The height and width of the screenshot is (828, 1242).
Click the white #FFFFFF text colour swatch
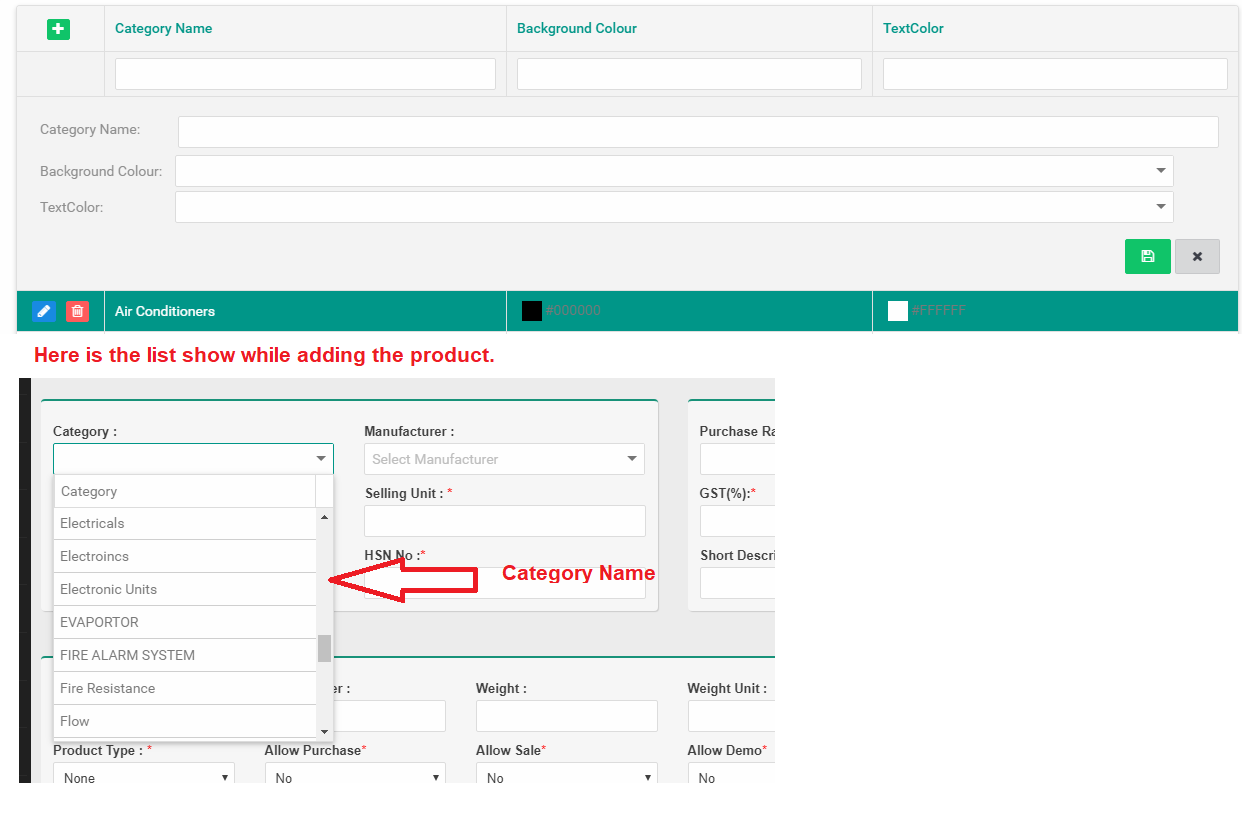pyautogui.click(x=897, y=311)
